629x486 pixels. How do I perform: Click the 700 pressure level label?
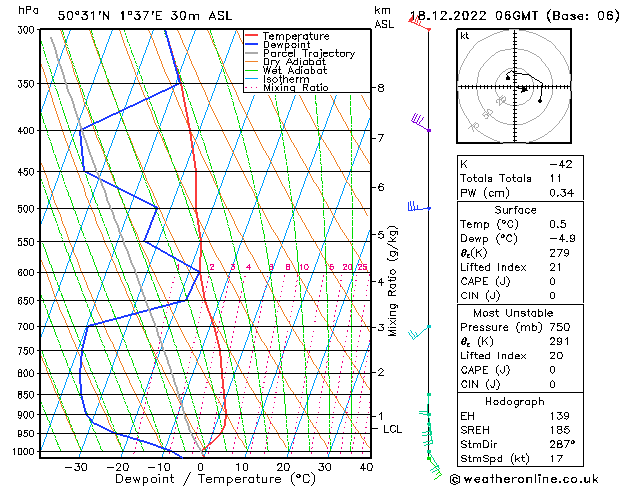[x=28, y=327]
